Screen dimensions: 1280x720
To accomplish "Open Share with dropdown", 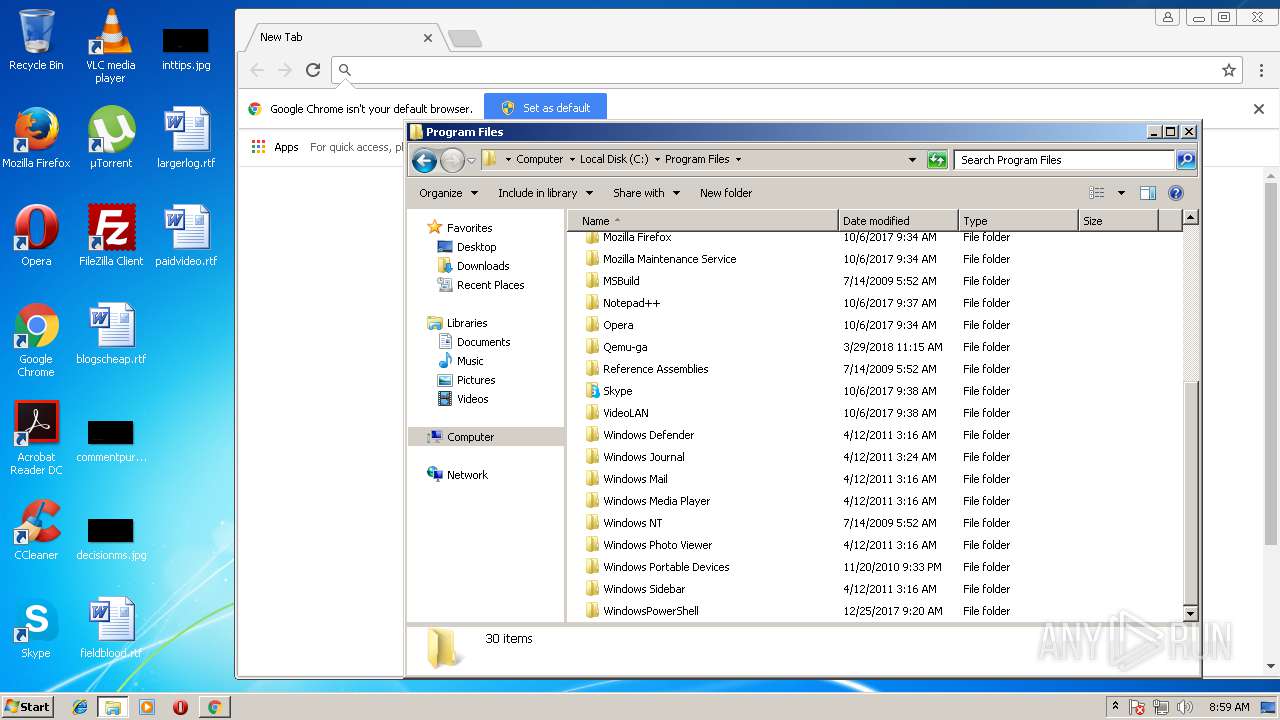I will pos(646,193).
